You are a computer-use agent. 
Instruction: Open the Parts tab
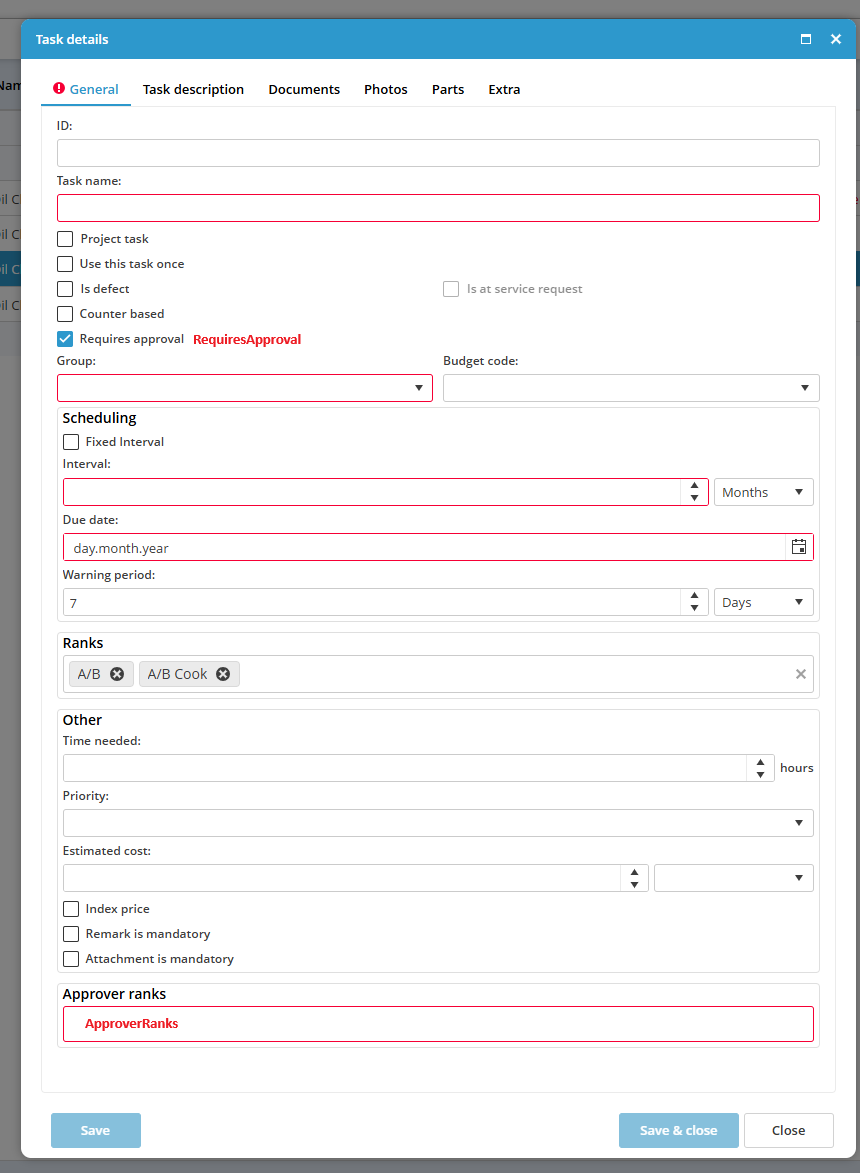pyautogui.click(x=448, y=89)
